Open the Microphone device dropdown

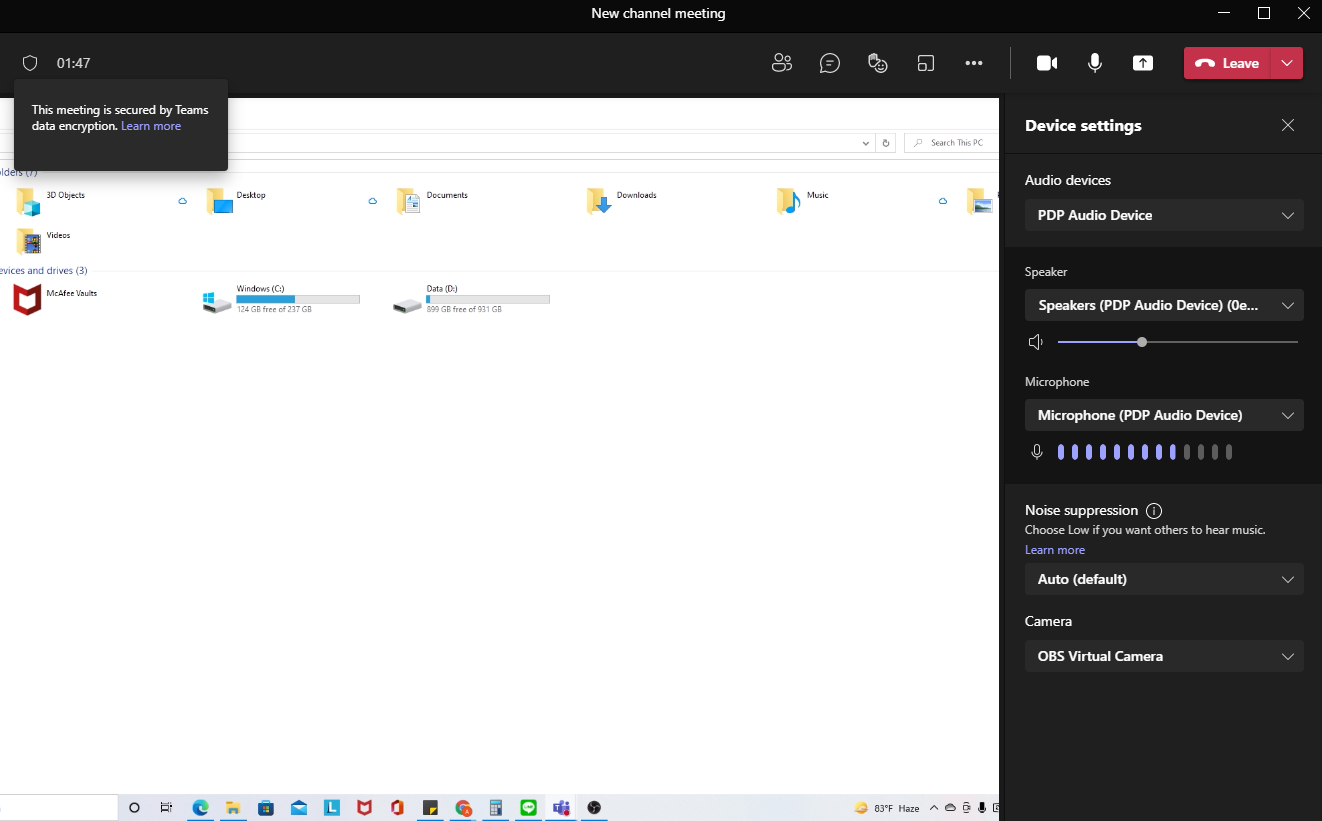coord(1164,415)
